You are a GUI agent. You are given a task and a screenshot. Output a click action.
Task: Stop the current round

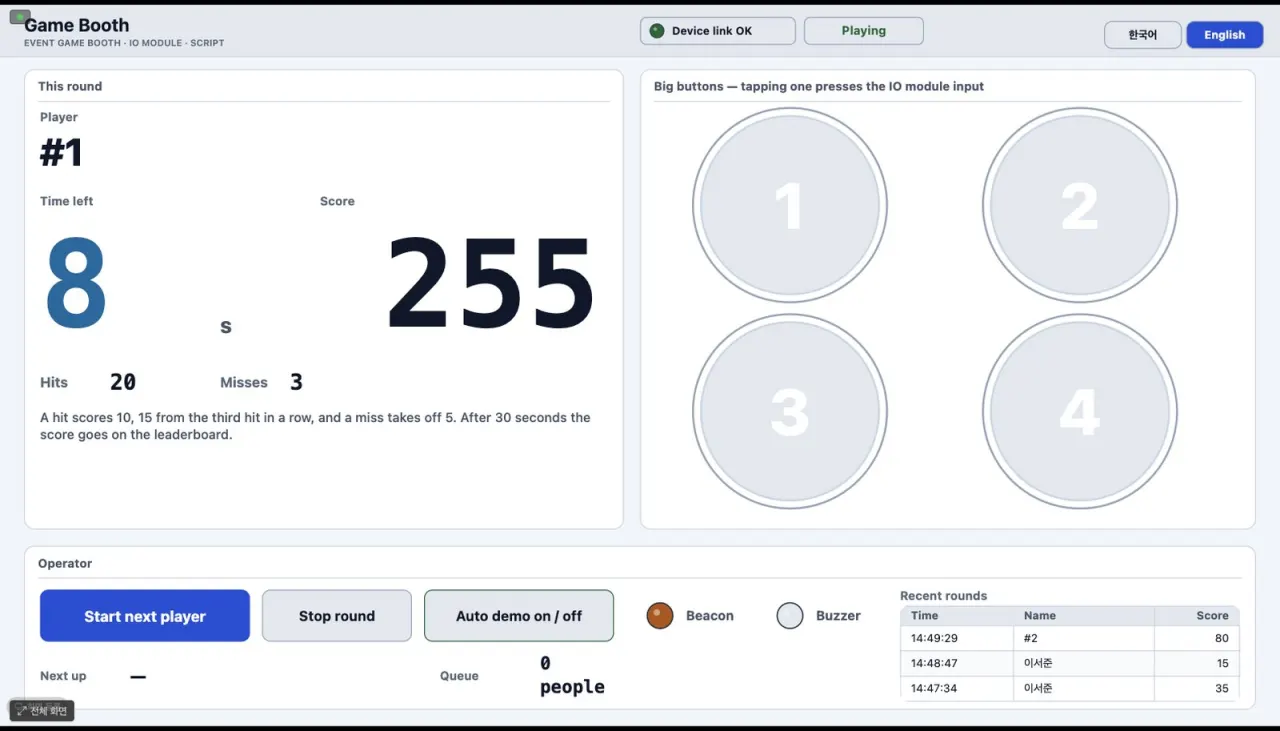[337, 616]
